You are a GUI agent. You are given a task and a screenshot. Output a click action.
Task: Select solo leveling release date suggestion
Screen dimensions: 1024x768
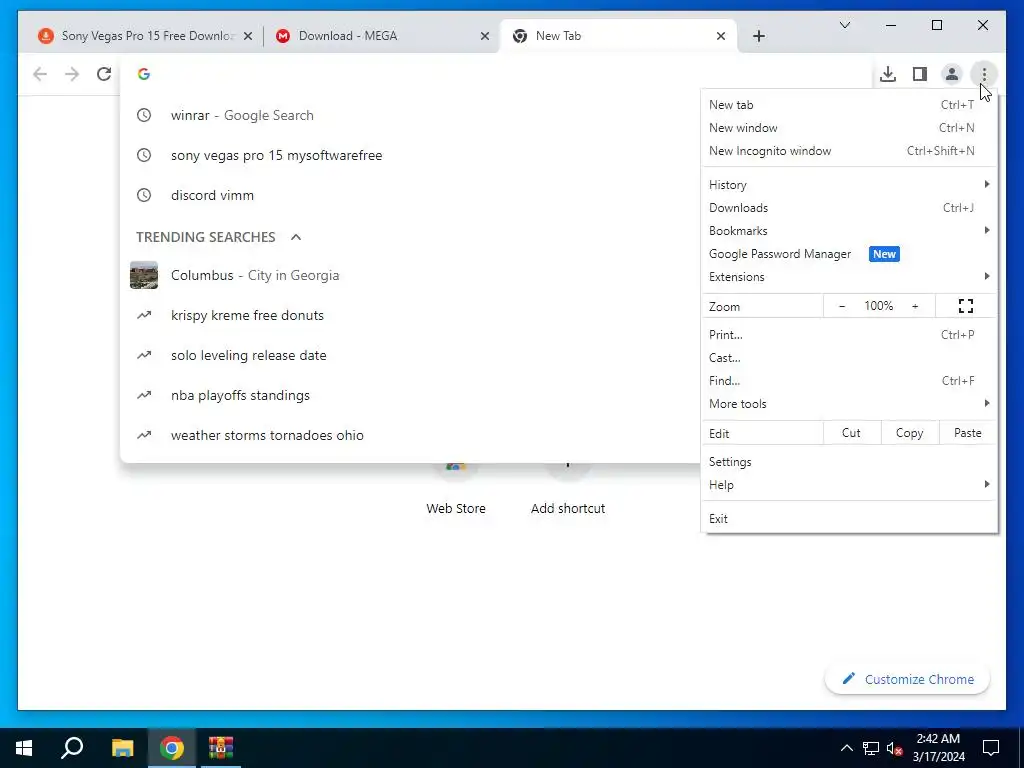(409, 355)
